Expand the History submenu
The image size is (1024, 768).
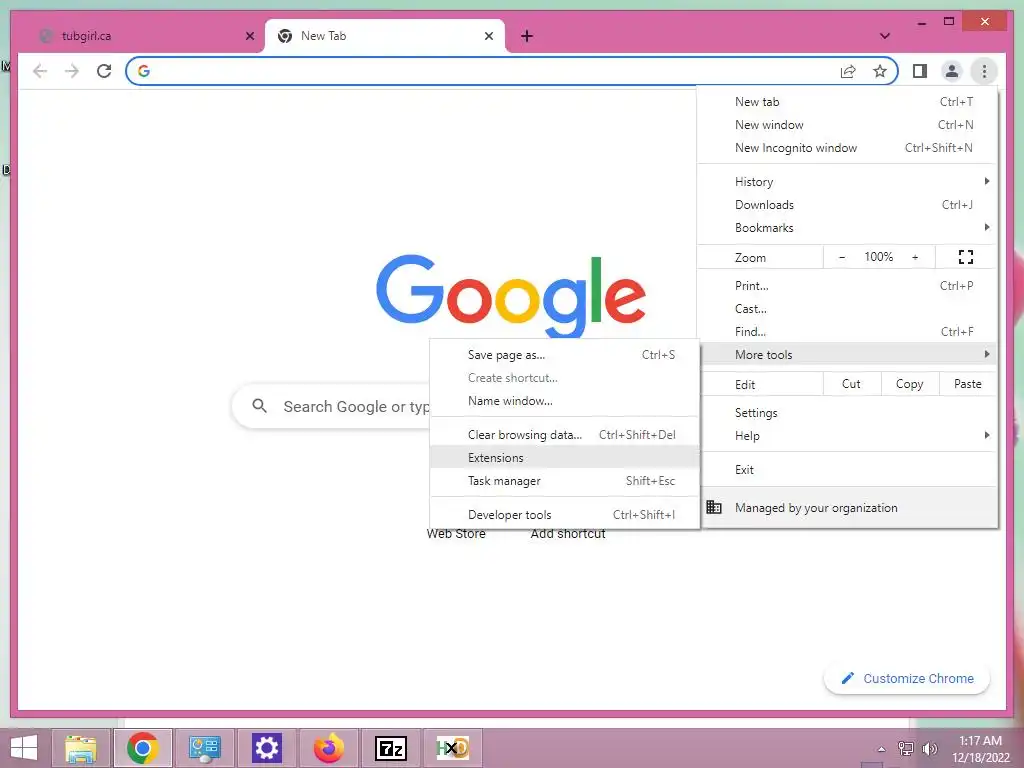click(847, 182)
